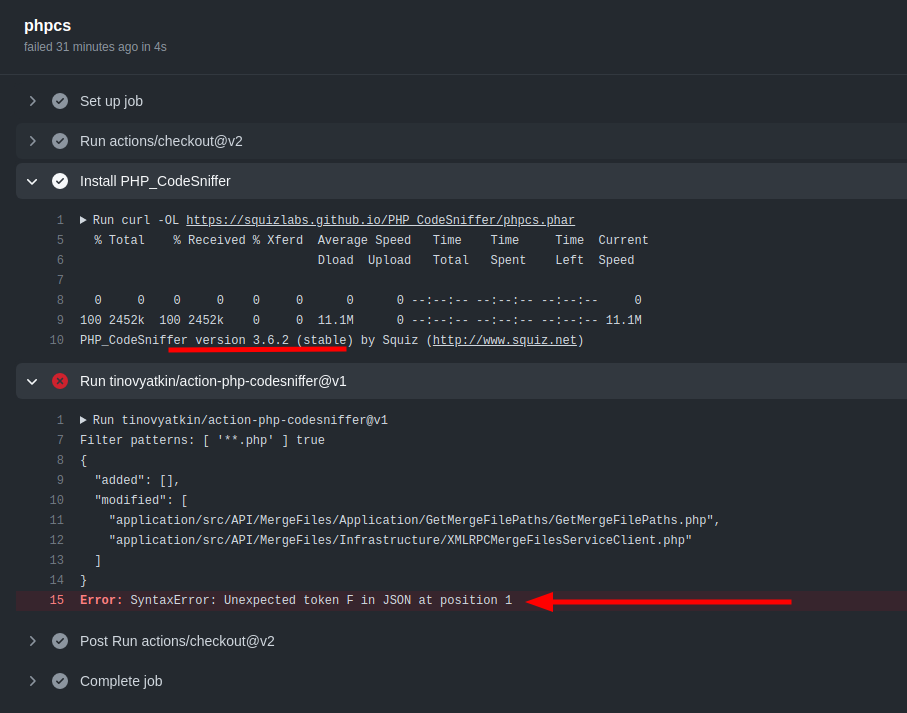Viewport: 907px width, 713px height.
Task: Expand the Set up job step
Action: (32, 101)
